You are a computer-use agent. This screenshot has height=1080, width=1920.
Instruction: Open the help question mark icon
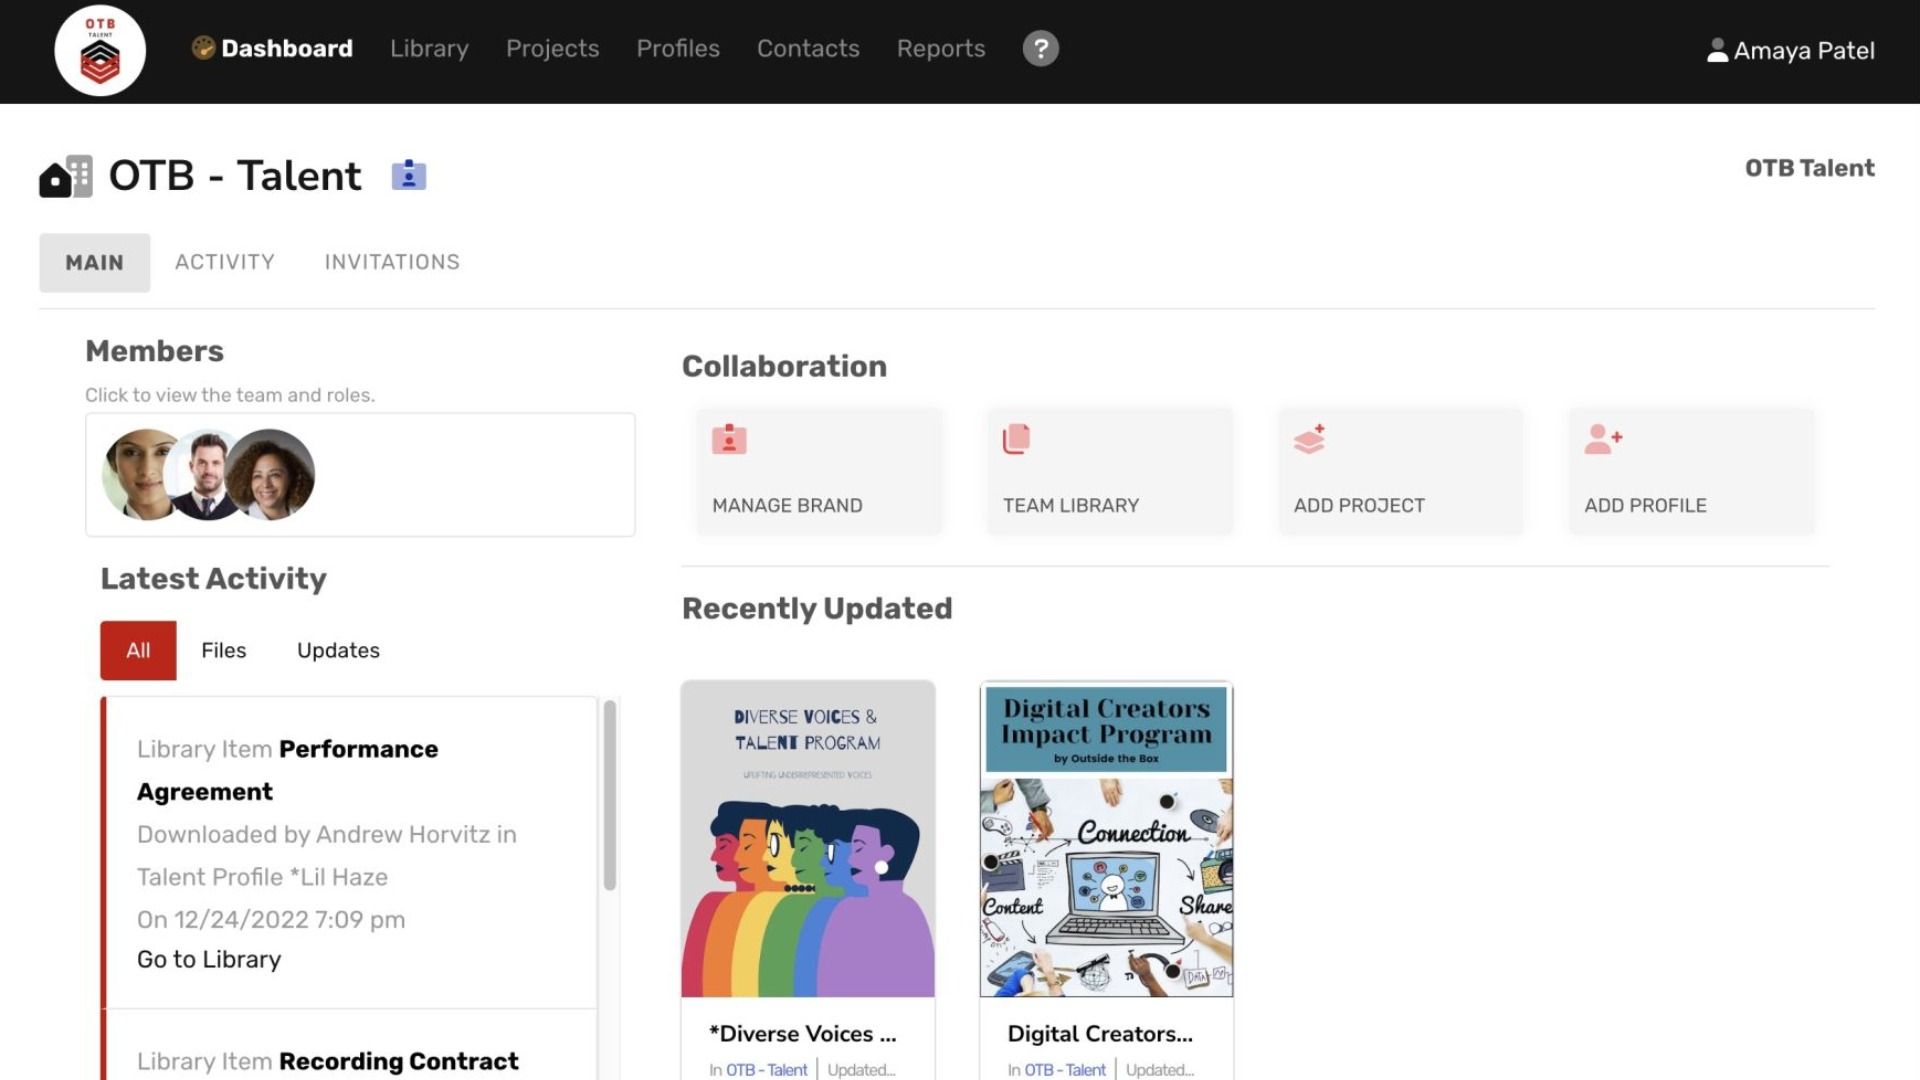1040,48
